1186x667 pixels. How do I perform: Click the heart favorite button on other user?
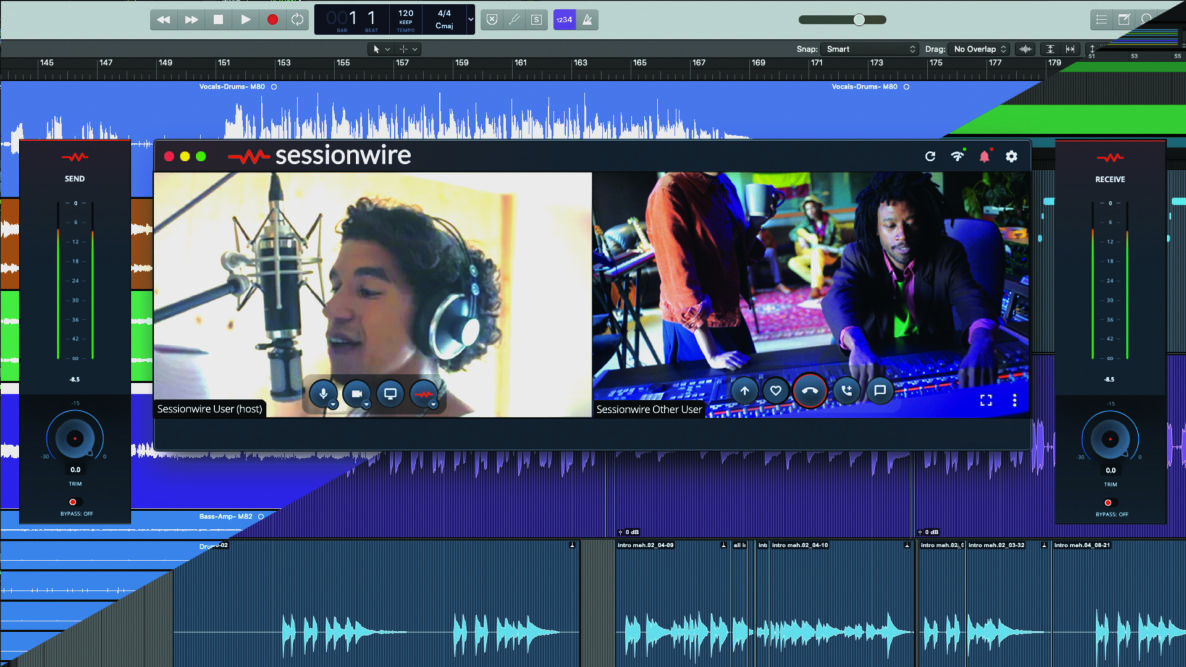(775, 391)
